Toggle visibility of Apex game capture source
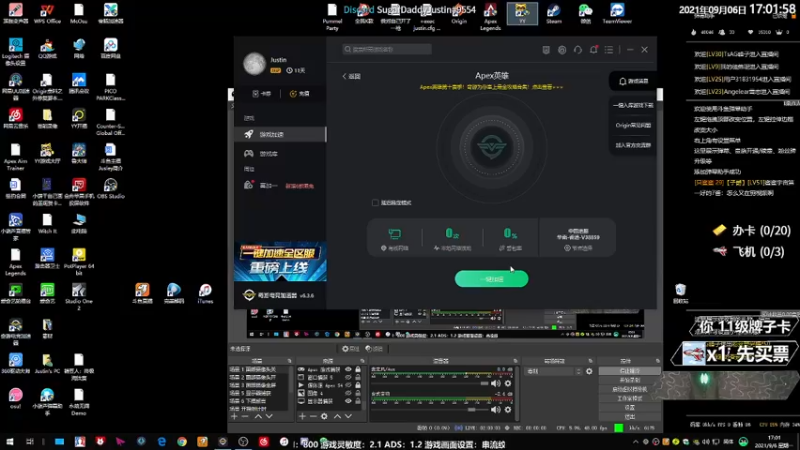 (x=348, y=369)
